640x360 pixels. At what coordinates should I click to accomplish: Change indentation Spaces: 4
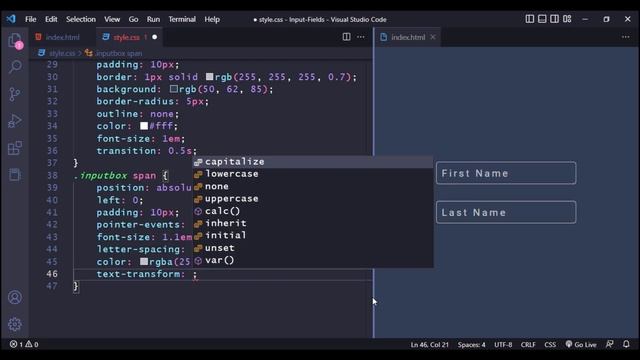click(471, 344)
